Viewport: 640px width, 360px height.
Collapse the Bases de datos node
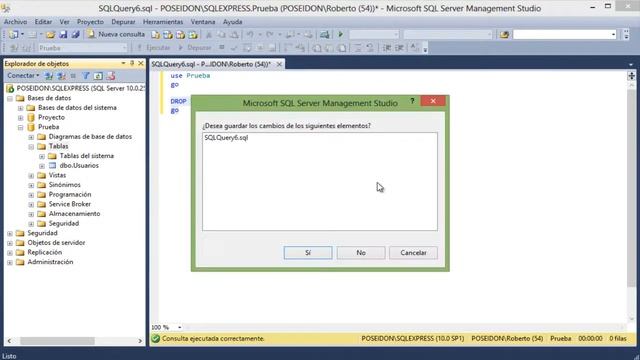click(10, 98)
